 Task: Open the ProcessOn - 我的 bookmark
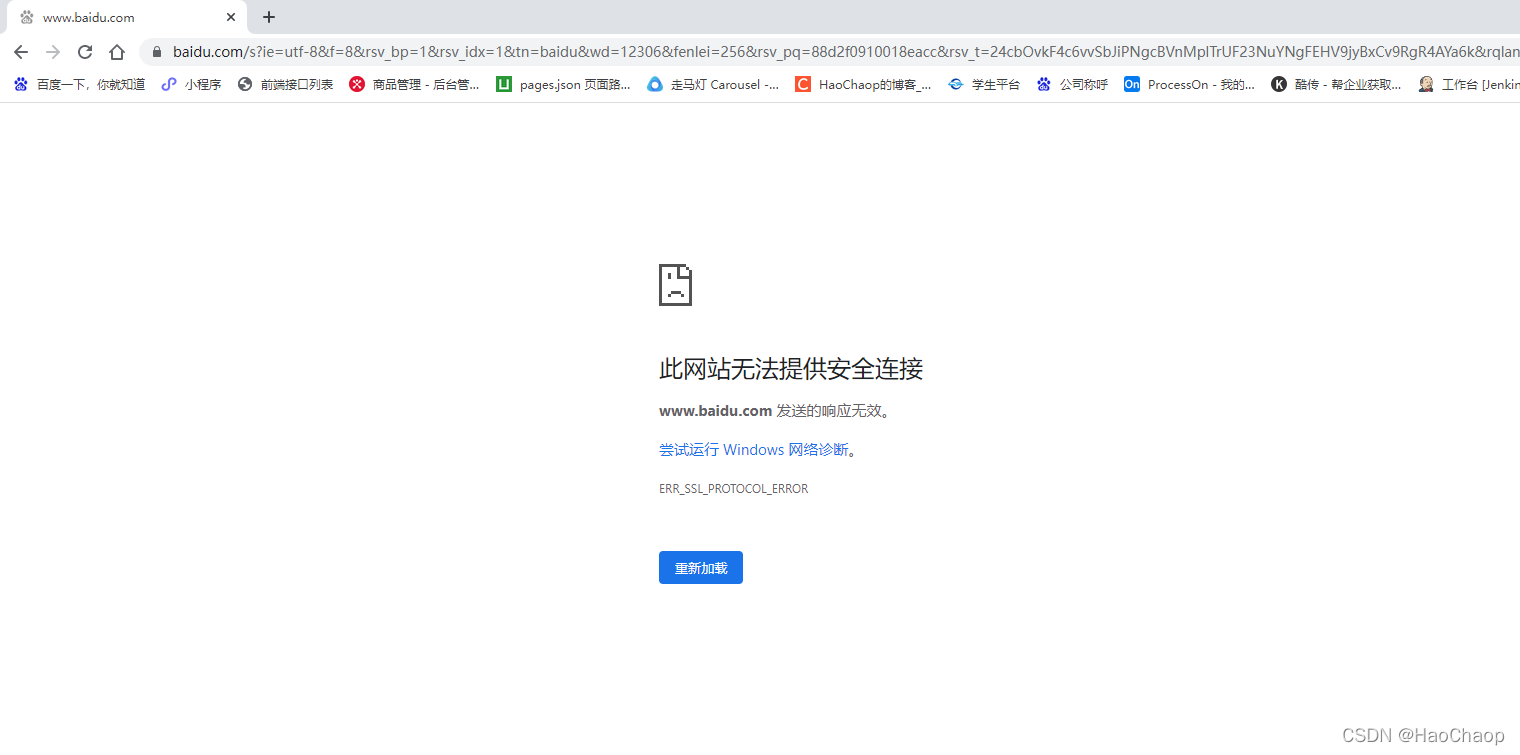[x=1190, y=85]
